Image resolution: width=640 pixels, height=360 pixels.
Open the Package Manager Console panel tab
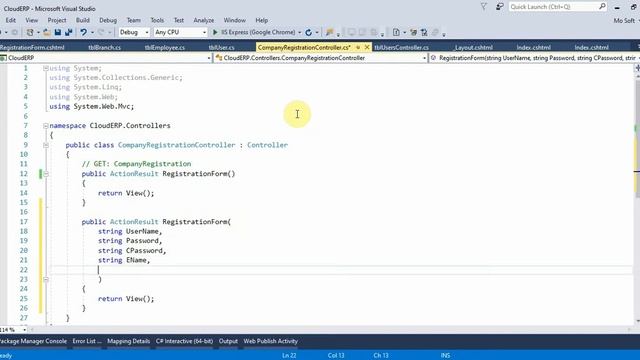pyautogui.click(x=33, y=341)
